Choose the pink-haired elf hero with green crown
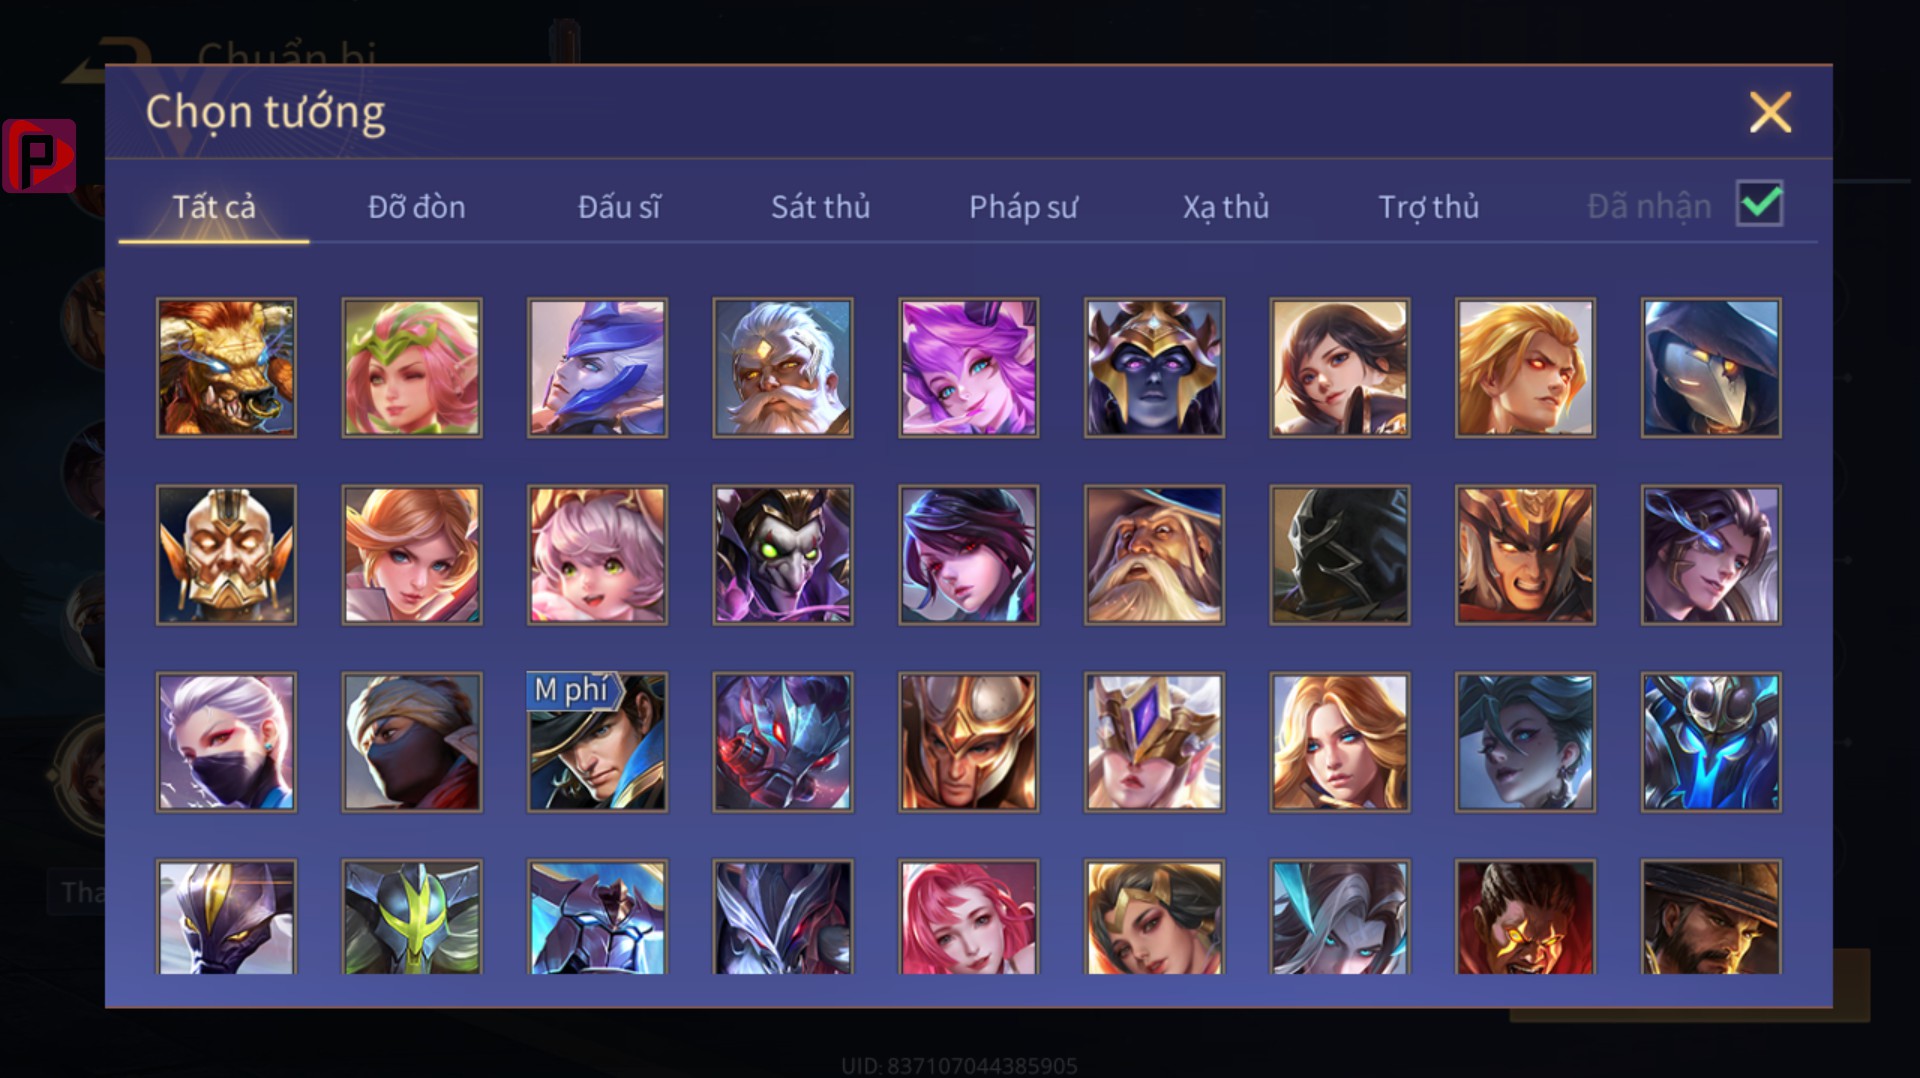Image resolution: width=1920 pixels, height=1078 pixels. click(x=412, y=368)
